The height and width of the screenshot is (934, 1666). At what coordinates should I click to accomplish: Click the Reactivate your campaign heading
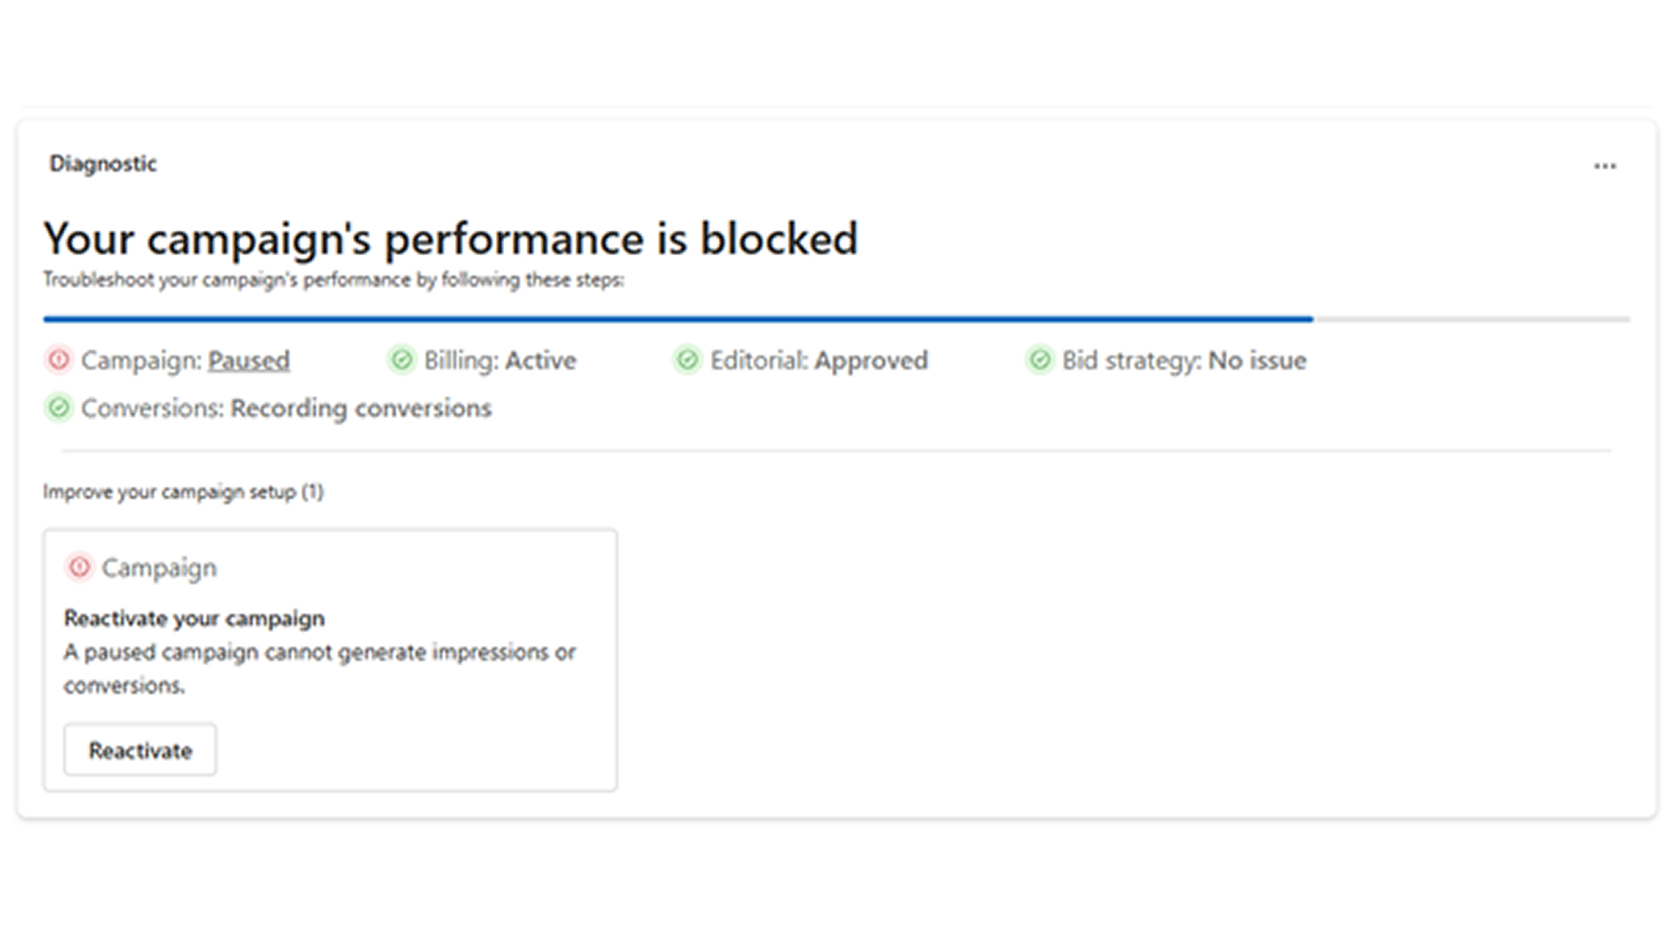(194, 618)
